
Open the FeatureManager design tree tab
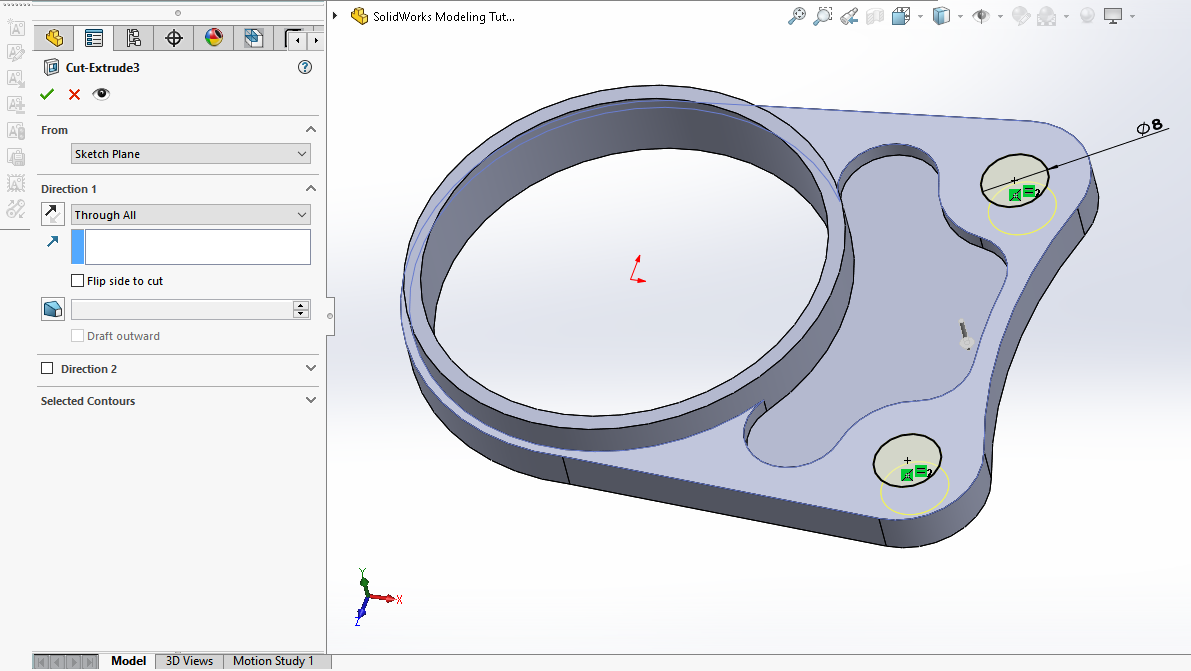(54, 39)
